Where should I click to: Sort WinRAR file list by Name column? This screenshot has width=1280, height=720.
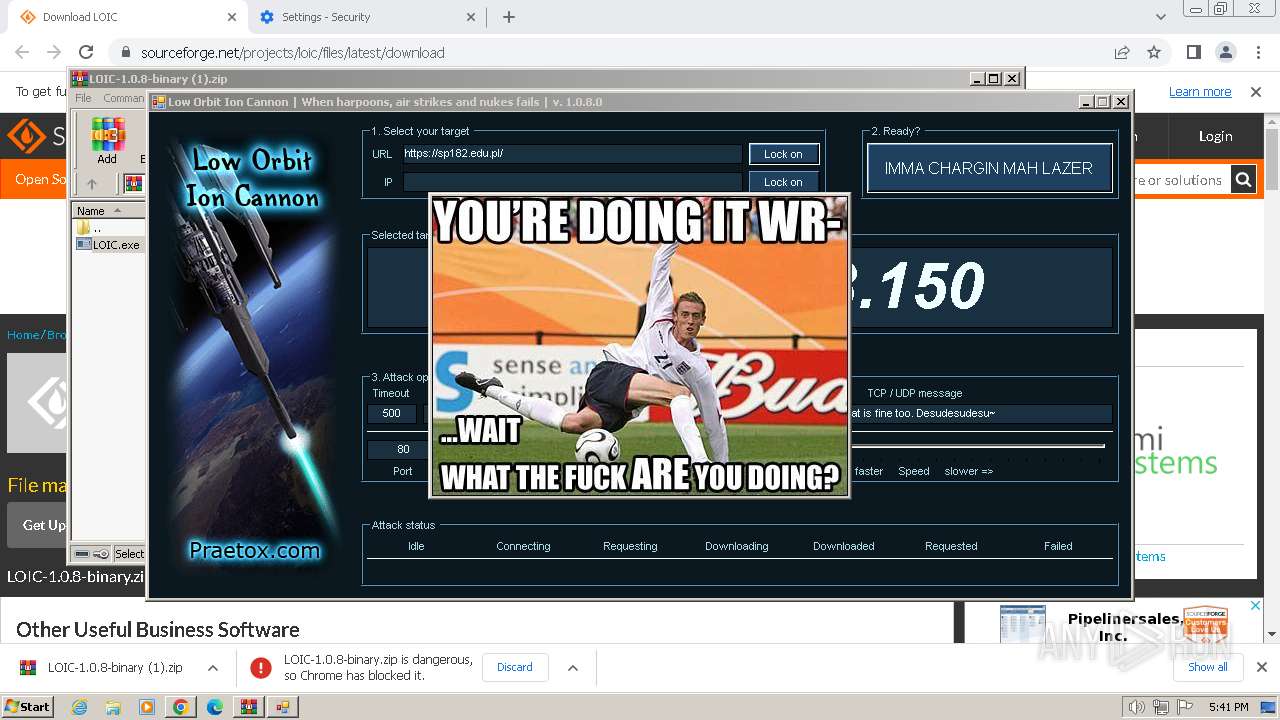click(x=109, y=211)
